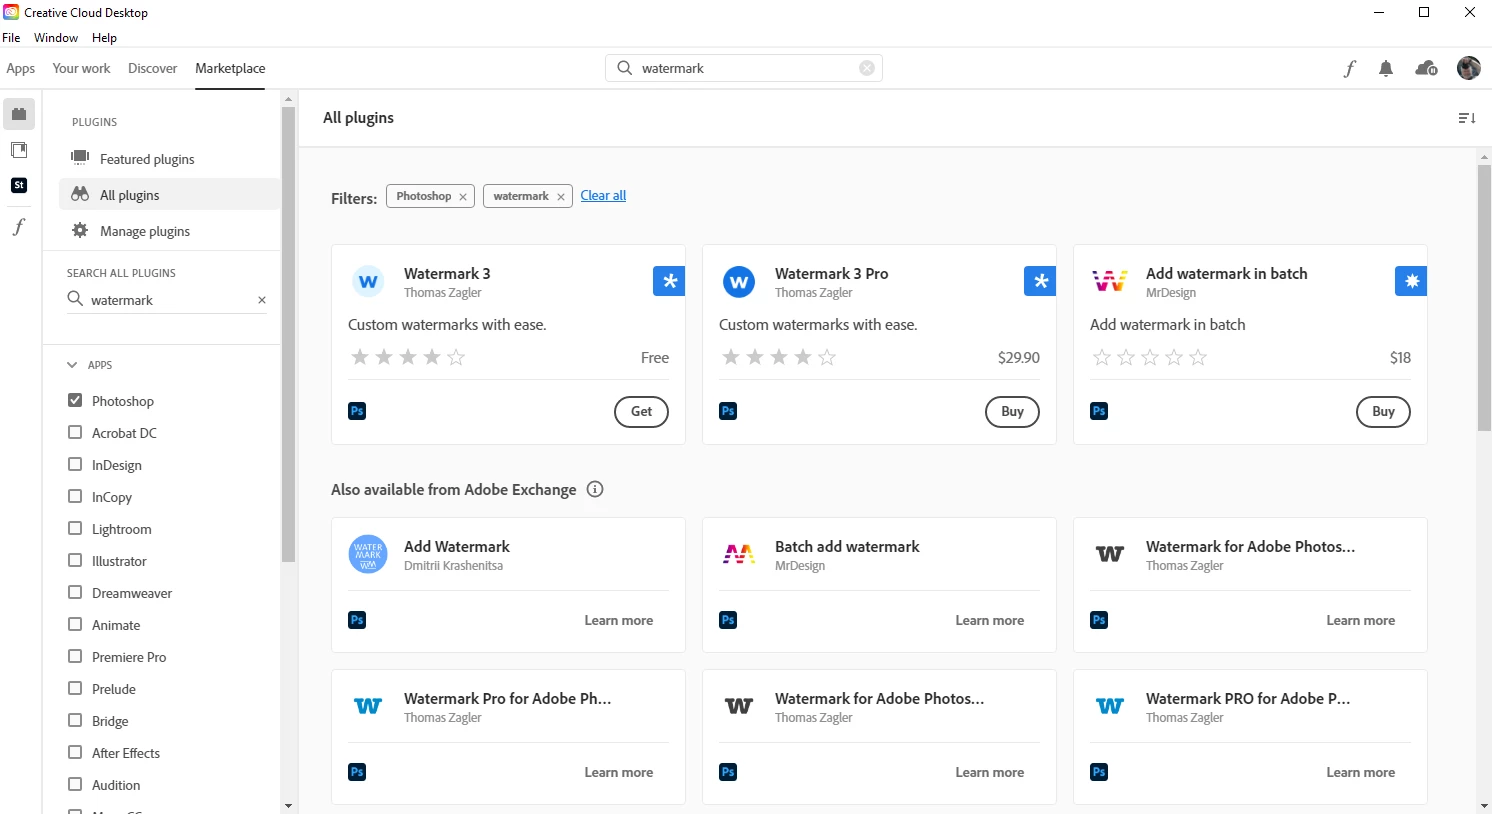The image size is (1492, 814).
Task: Switch to the Discover tab
Action: coord(152,68)
